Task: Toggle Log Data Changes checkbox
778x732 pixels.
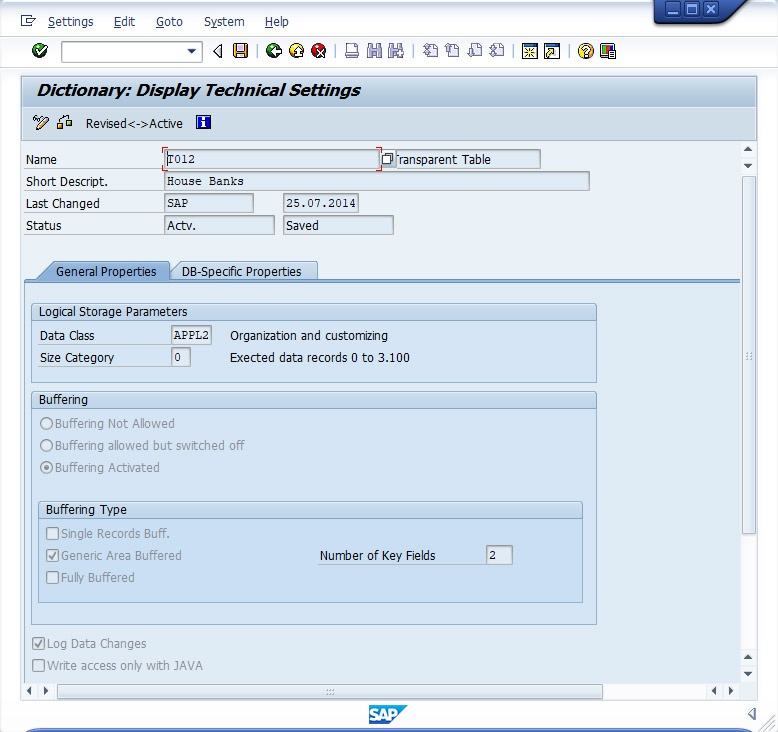Action: (x=38, y=644)
